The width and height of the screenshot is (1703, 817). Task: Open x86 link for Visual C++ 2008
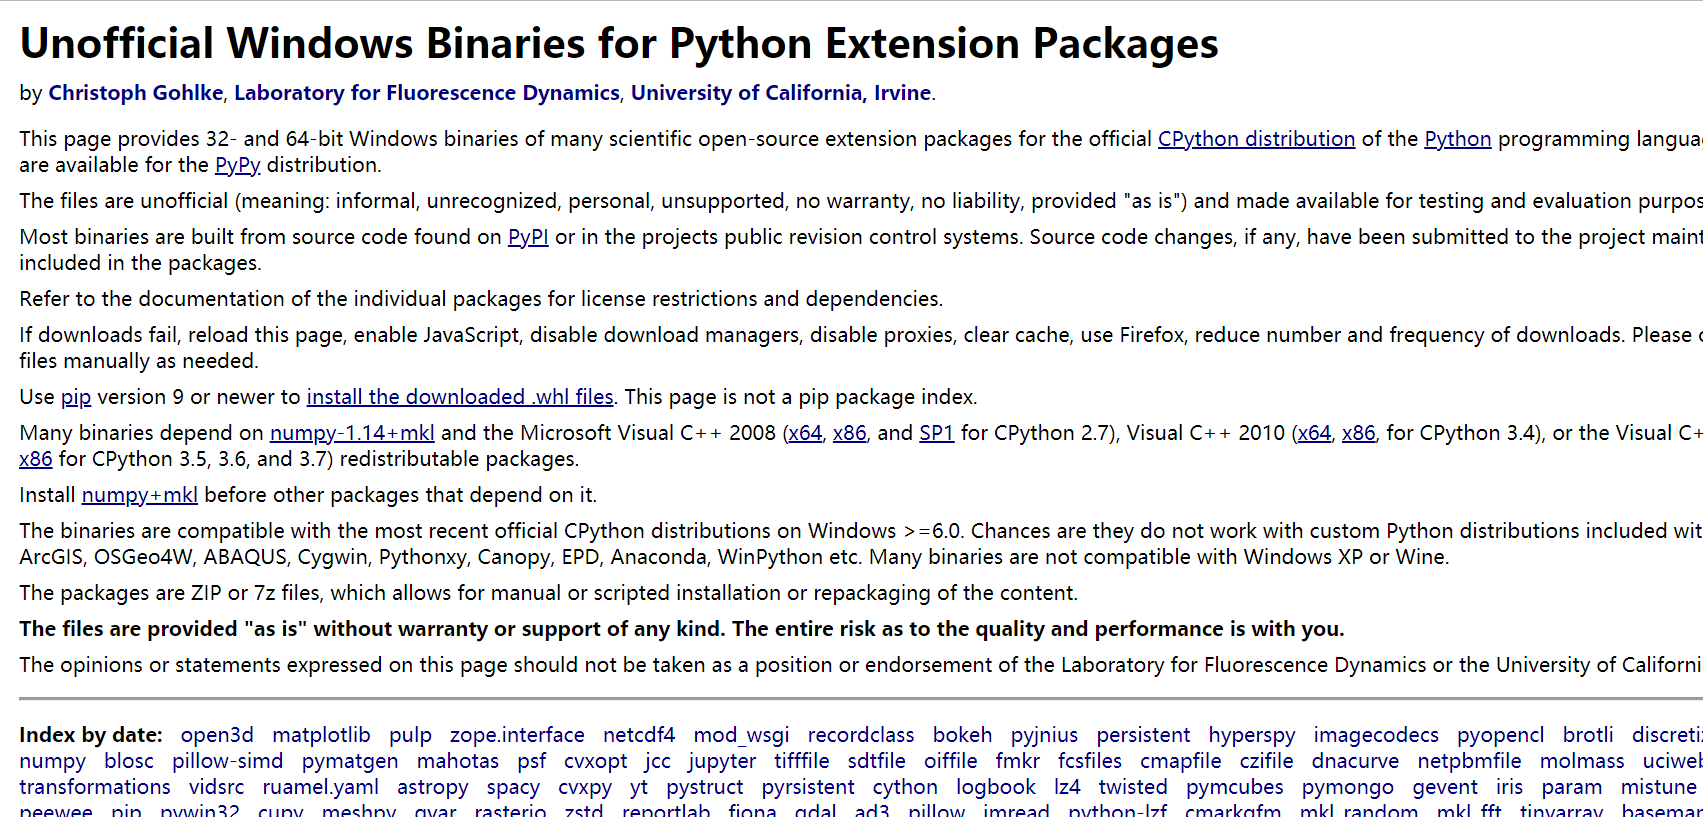pyautogui.click(x=850, y=433)
